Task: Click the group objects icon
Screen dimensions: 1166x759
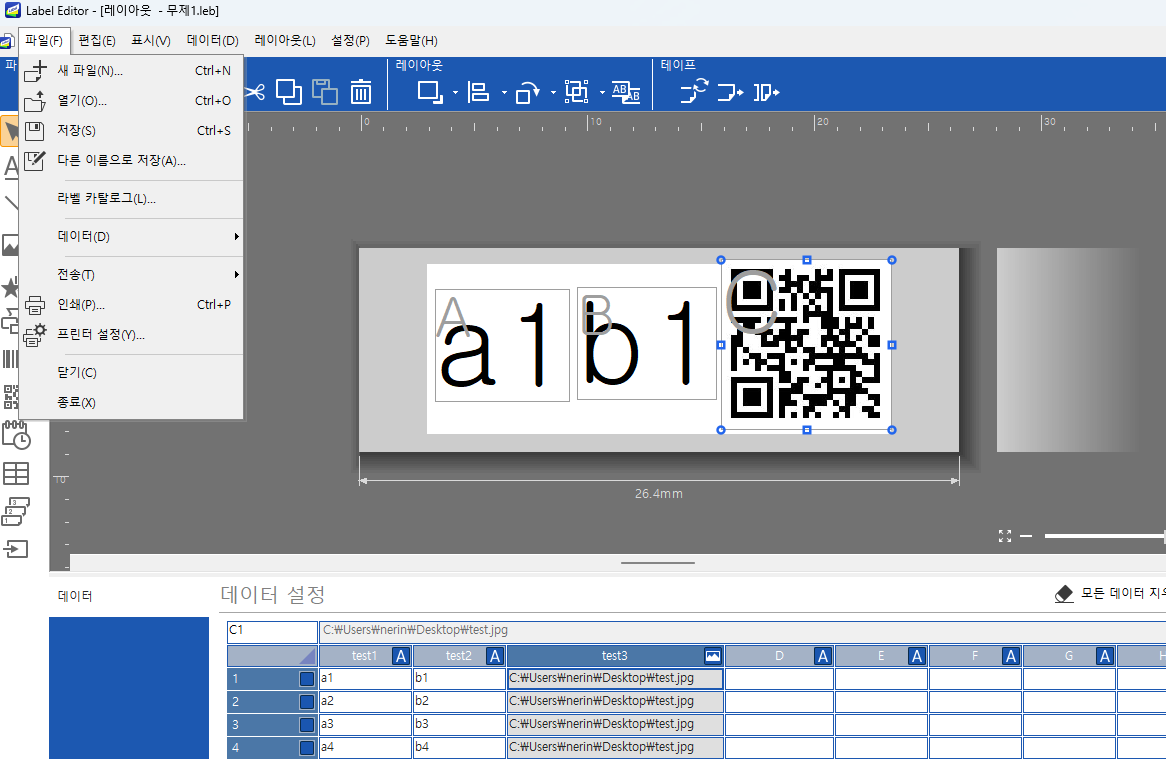Action: coord(576,92)
